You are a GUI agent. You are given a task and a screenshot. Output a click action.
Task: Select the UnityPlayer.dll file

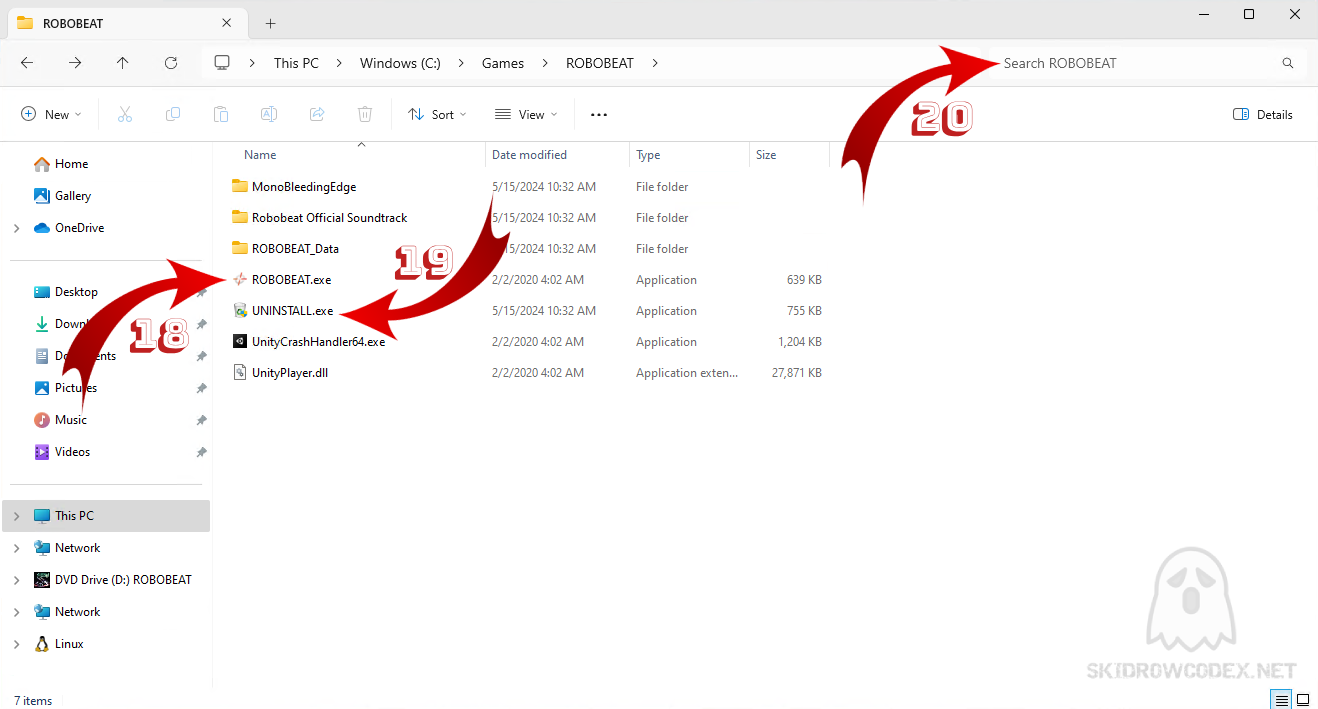[x=290, y=373]
